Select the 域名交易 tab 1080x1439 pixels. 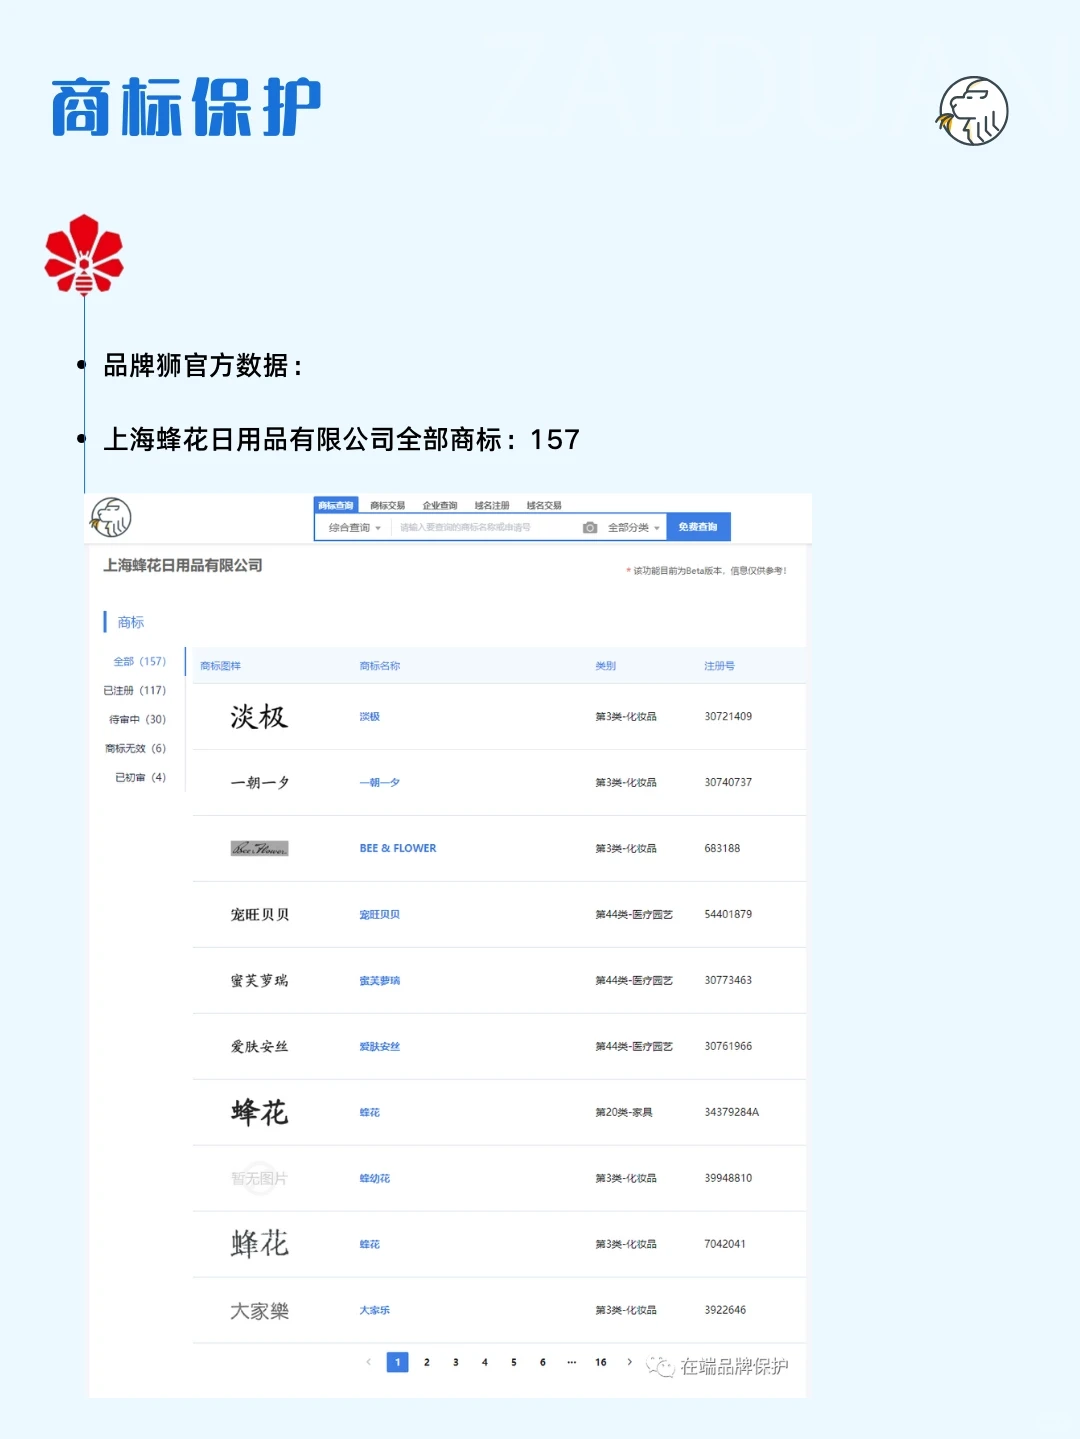point(544,506)
